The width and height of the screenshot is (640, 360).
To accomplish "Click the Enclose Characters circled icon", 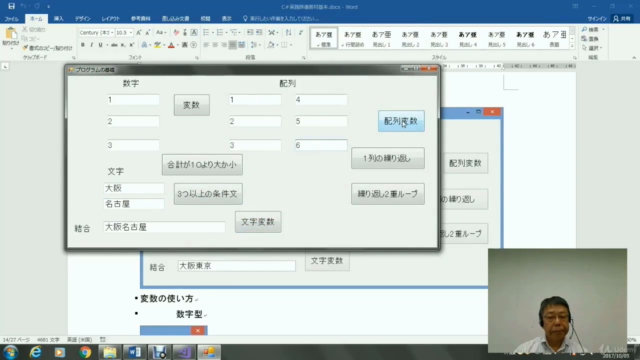I will (193, 45).
